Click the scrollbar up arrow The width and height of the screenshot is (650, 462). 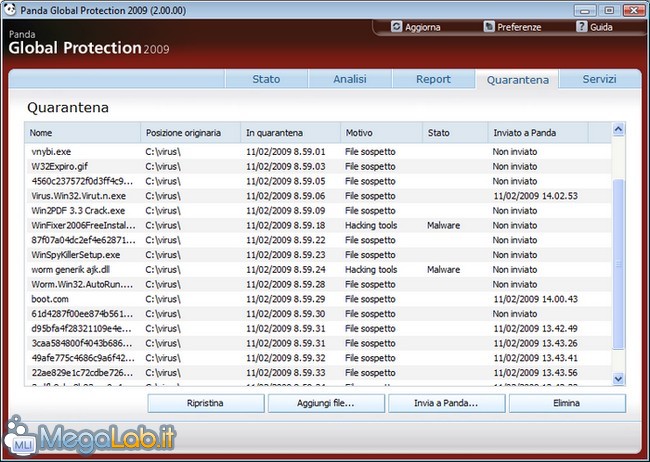(618, 129)
